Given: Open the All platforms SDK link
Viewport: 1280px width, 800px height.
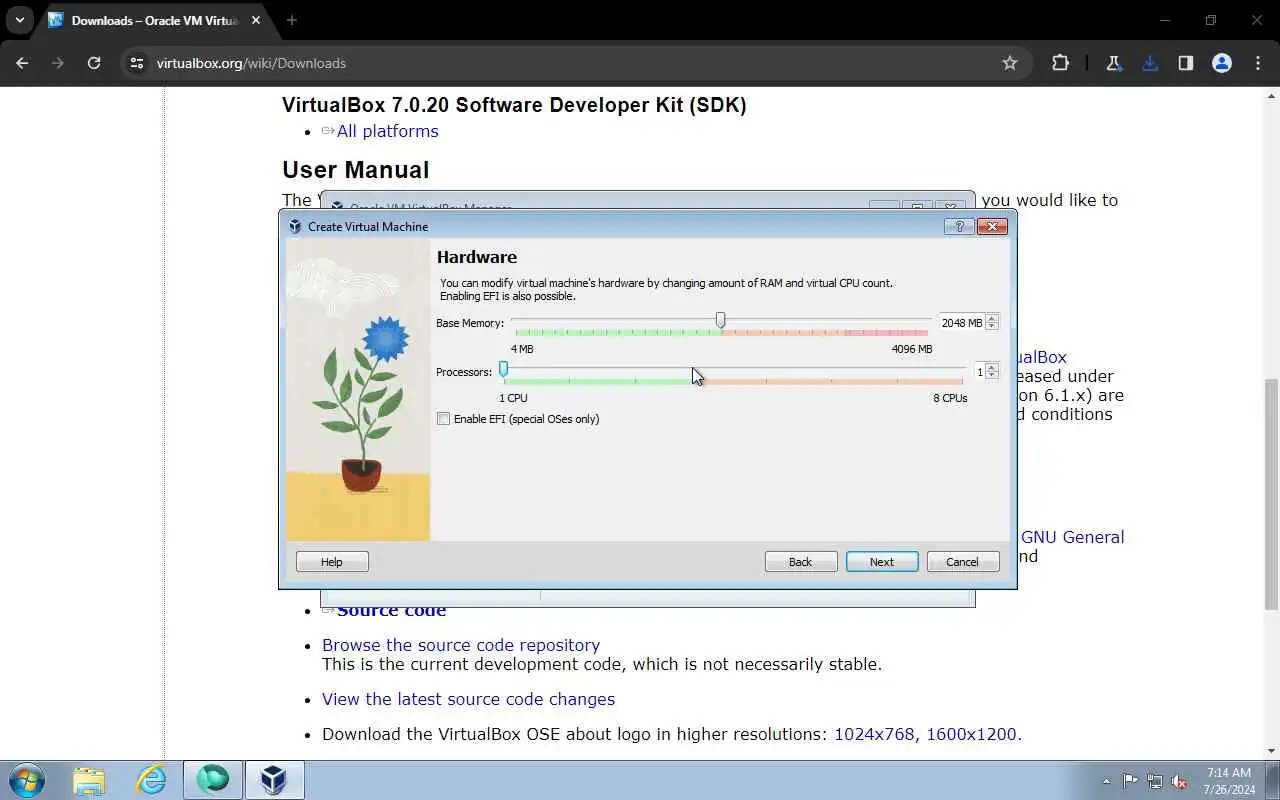Looking at the screenshot, I should pos(387,131).
